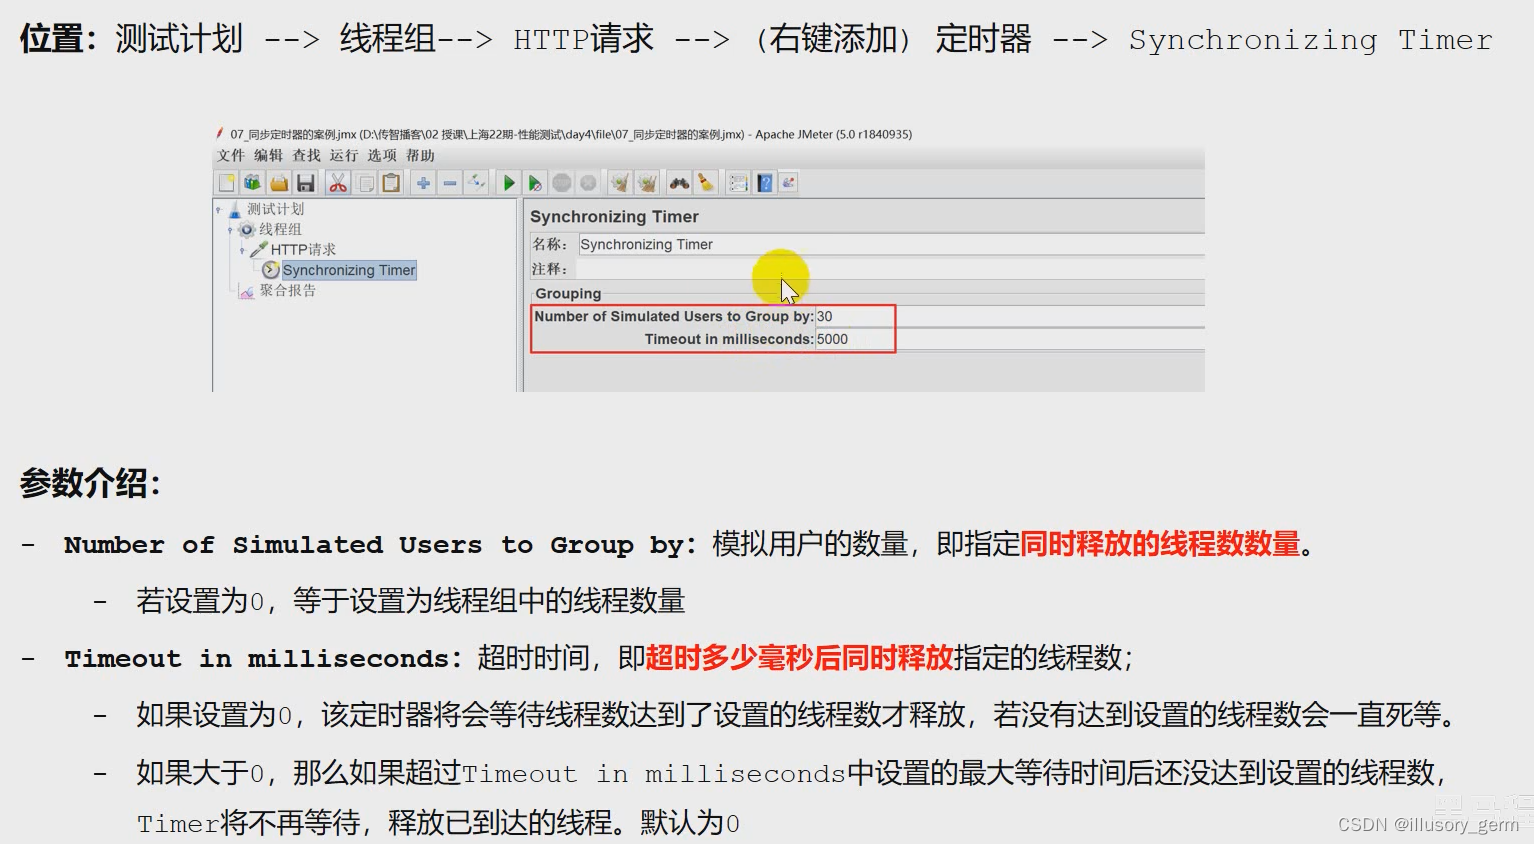Select 测试计划 in the tree
This screenshot has height=844, width=1534.
click(x=276, y=209)
